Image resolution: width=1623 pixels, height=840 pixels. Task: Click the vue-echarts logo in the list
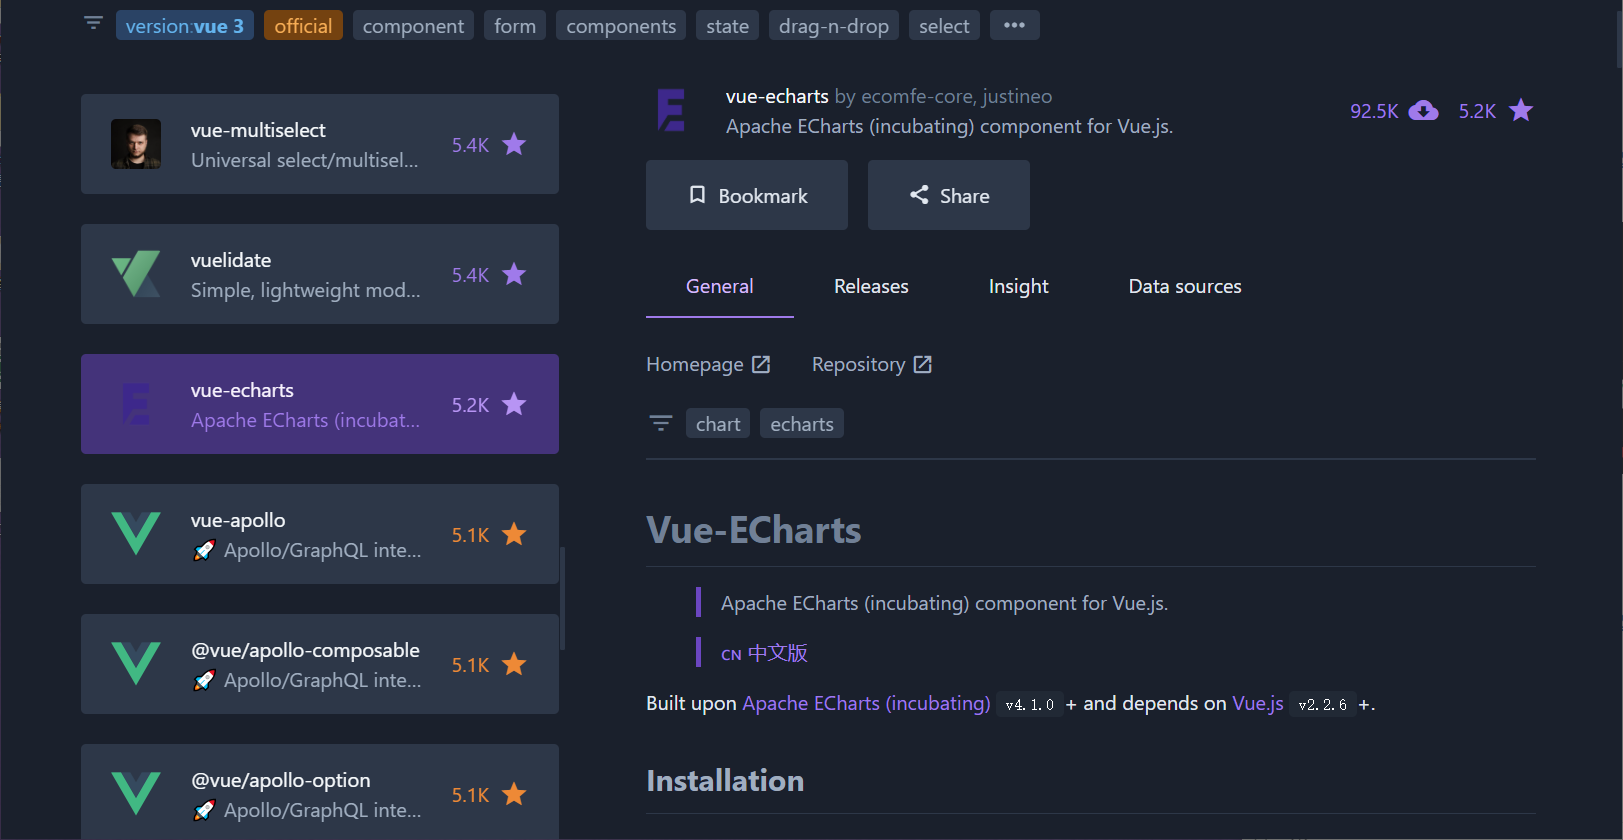136,404
